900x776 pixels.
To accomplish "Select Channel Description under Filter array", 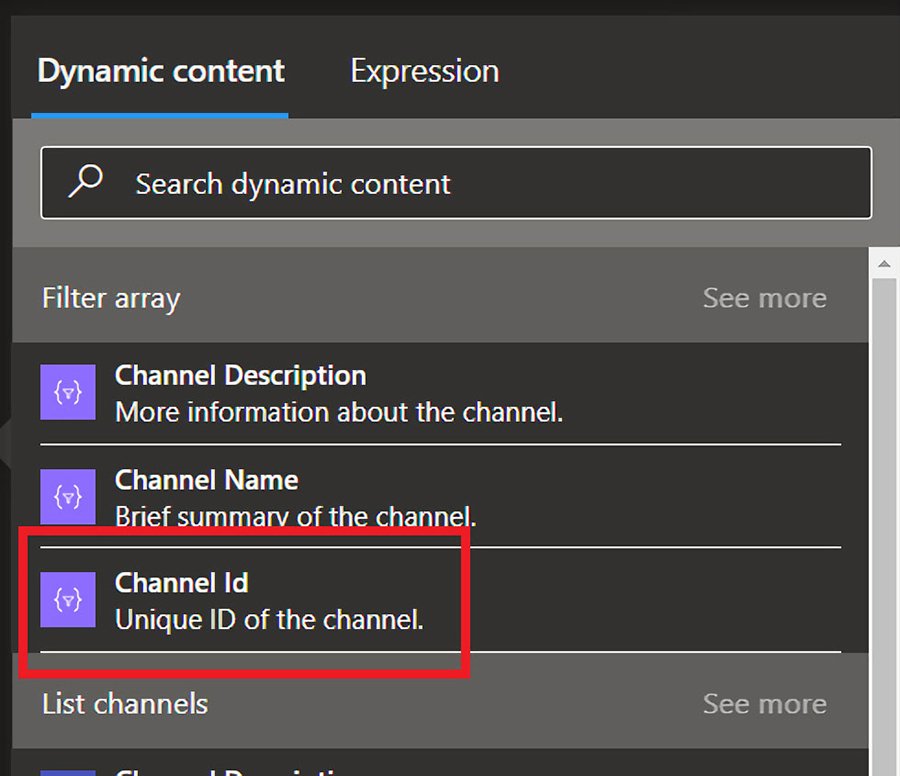I will (250, 391).
